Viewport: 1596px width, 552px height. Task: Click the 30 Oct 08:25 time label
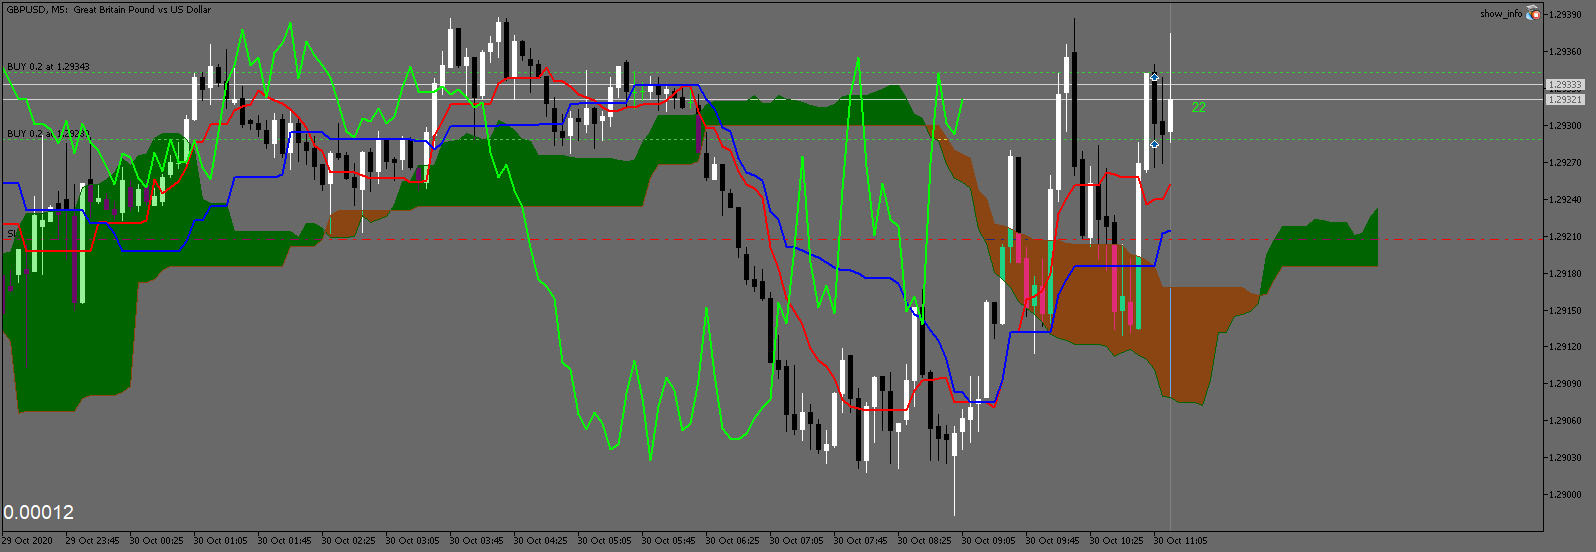[x=924, y=541]
